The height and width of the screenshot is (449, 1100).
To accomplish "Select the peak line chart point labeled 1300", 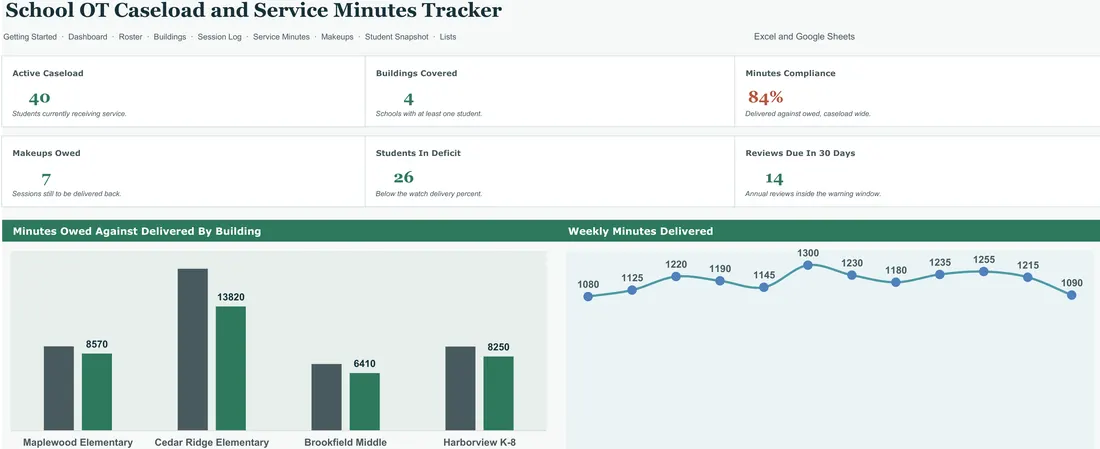I will click(x=807, y=265).
